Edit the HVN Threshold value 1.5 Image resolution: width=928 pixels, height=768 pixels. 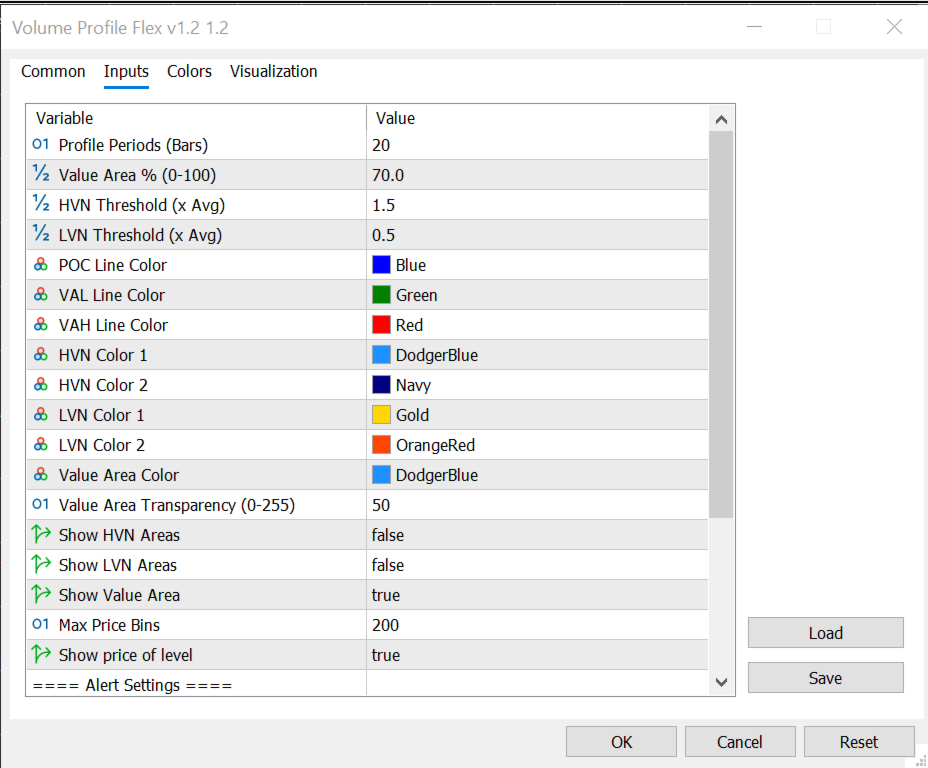(x=537, y=205)
